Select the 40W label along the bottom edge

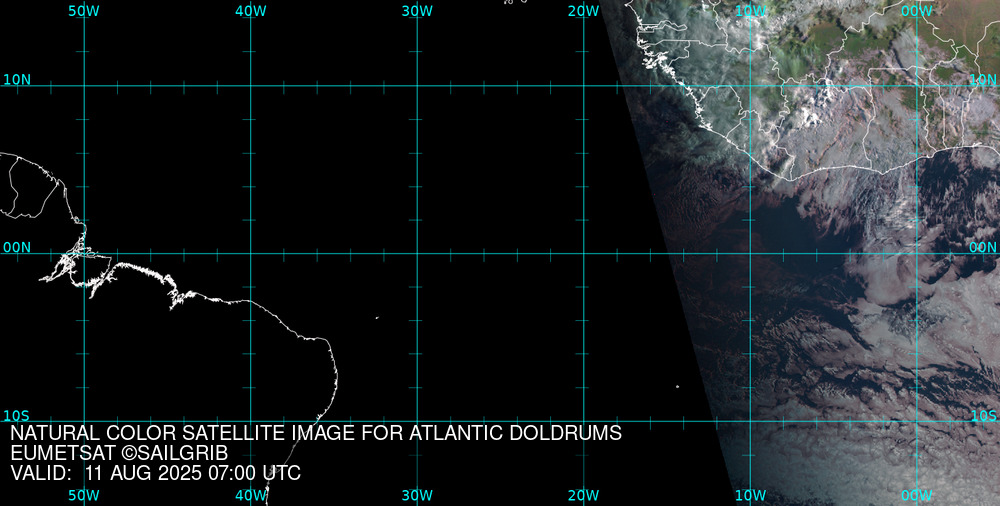[251, 495]
